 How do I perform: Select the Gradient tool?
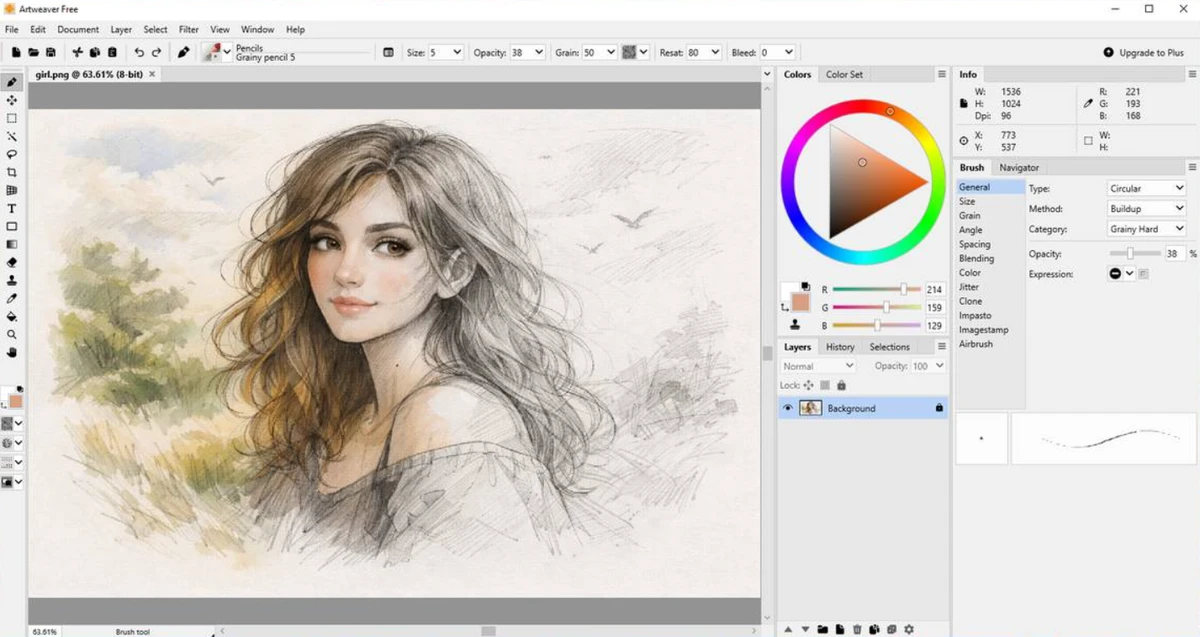(12, 244)
